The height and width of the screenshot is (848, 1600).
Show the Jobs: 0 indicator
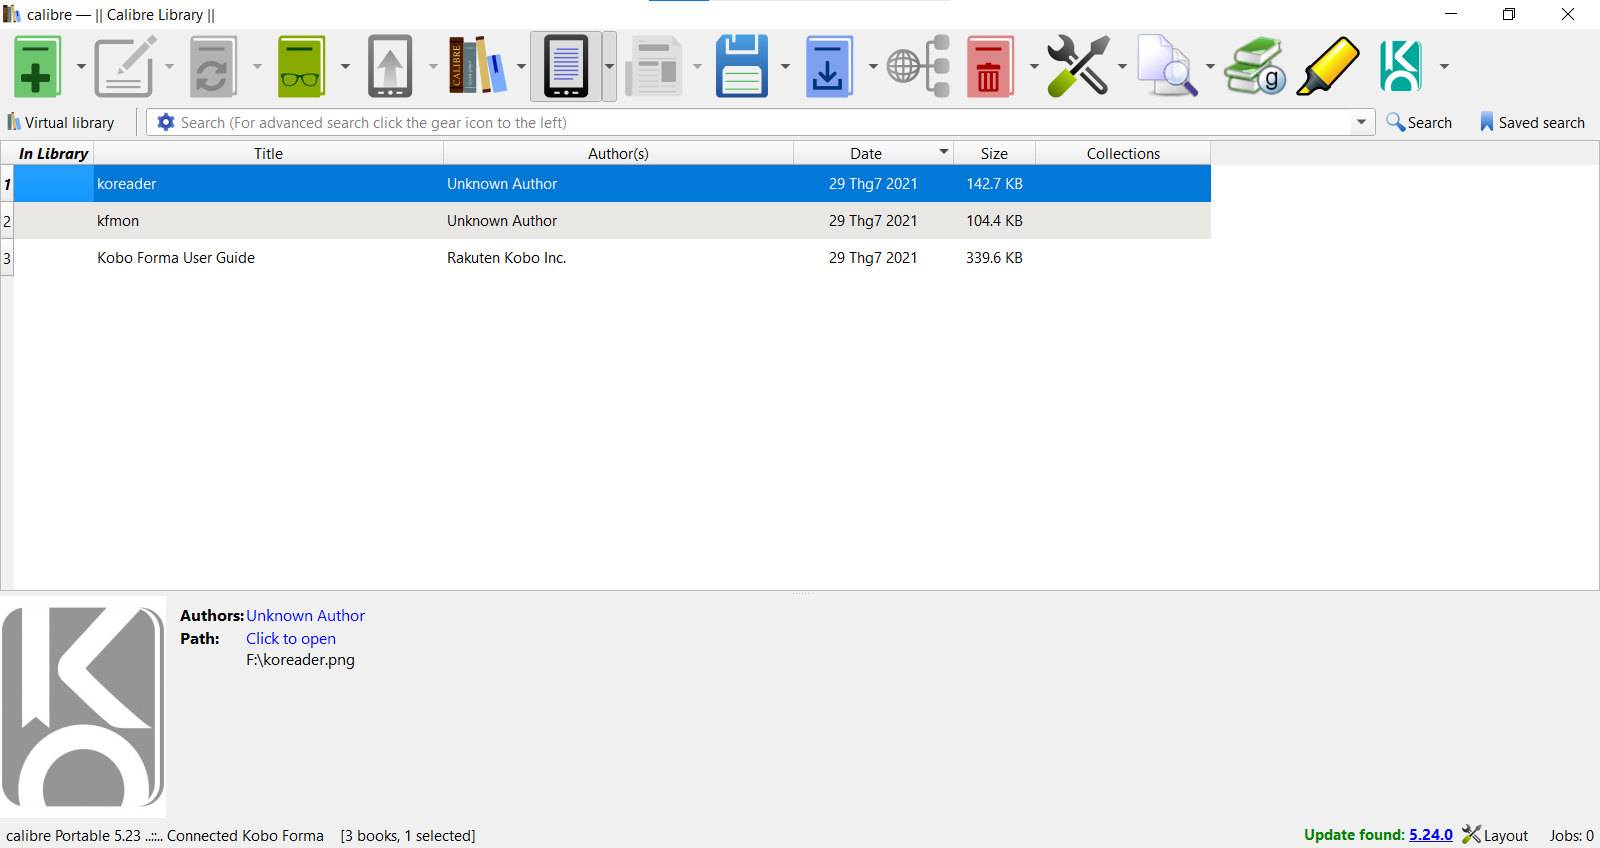click(1571, 836)
